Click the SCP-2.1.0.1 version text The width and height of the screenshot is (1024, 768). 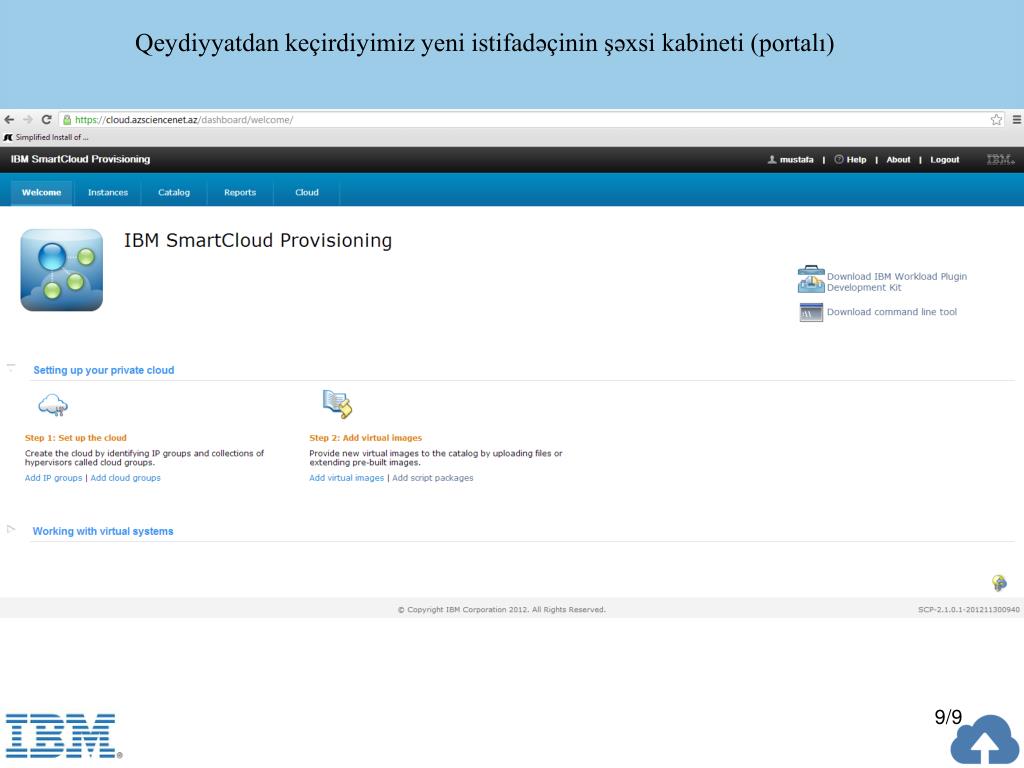(968, 610)
